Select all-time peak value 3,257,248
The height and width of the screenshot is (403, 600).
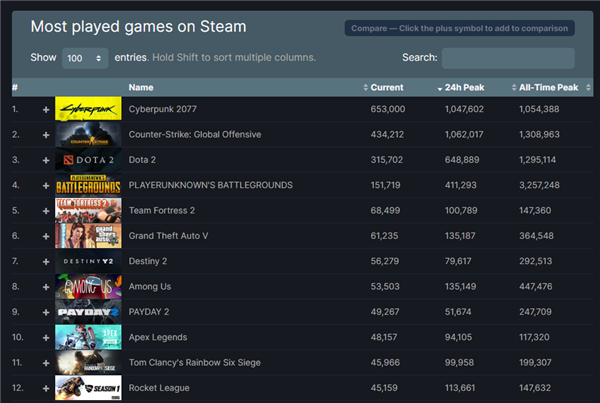pos(539,185)
